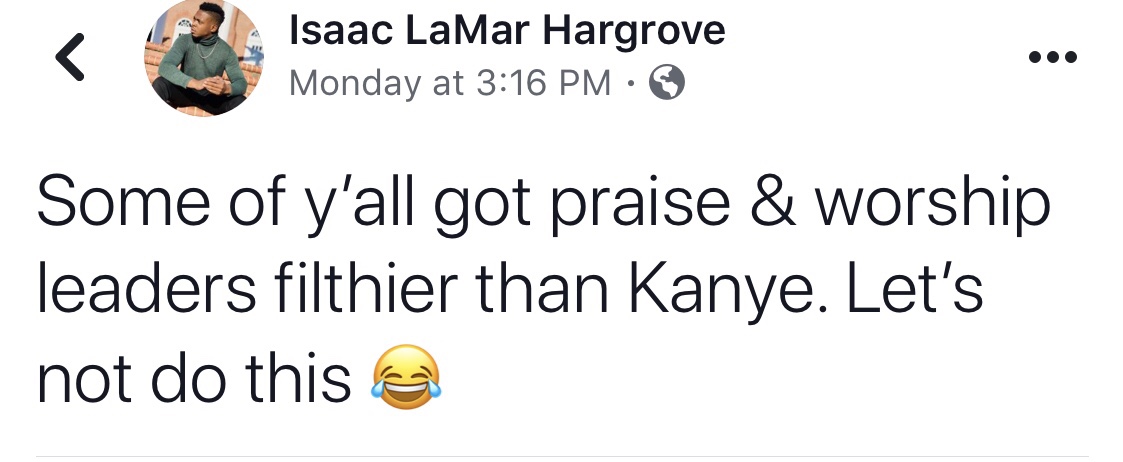Click the globe public audience icon
1123x462 pixels.
[x=667, y=84]
